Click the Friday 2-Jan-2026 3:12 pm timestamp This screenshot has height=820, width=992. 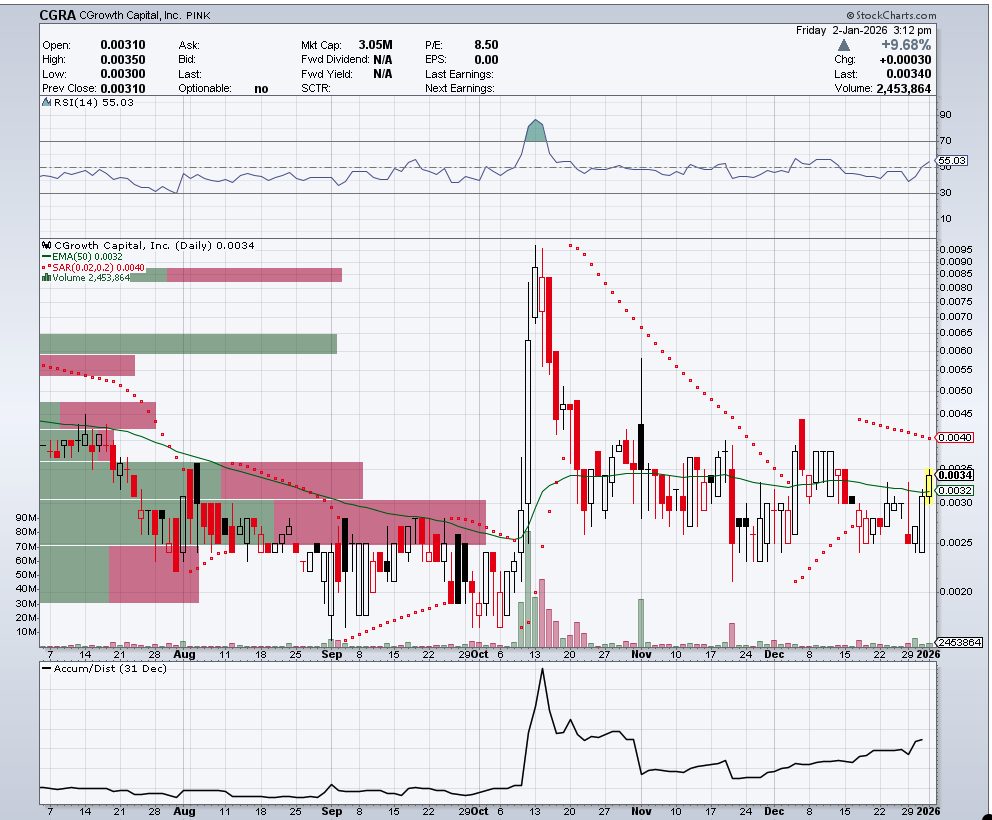tap(864, 30)
